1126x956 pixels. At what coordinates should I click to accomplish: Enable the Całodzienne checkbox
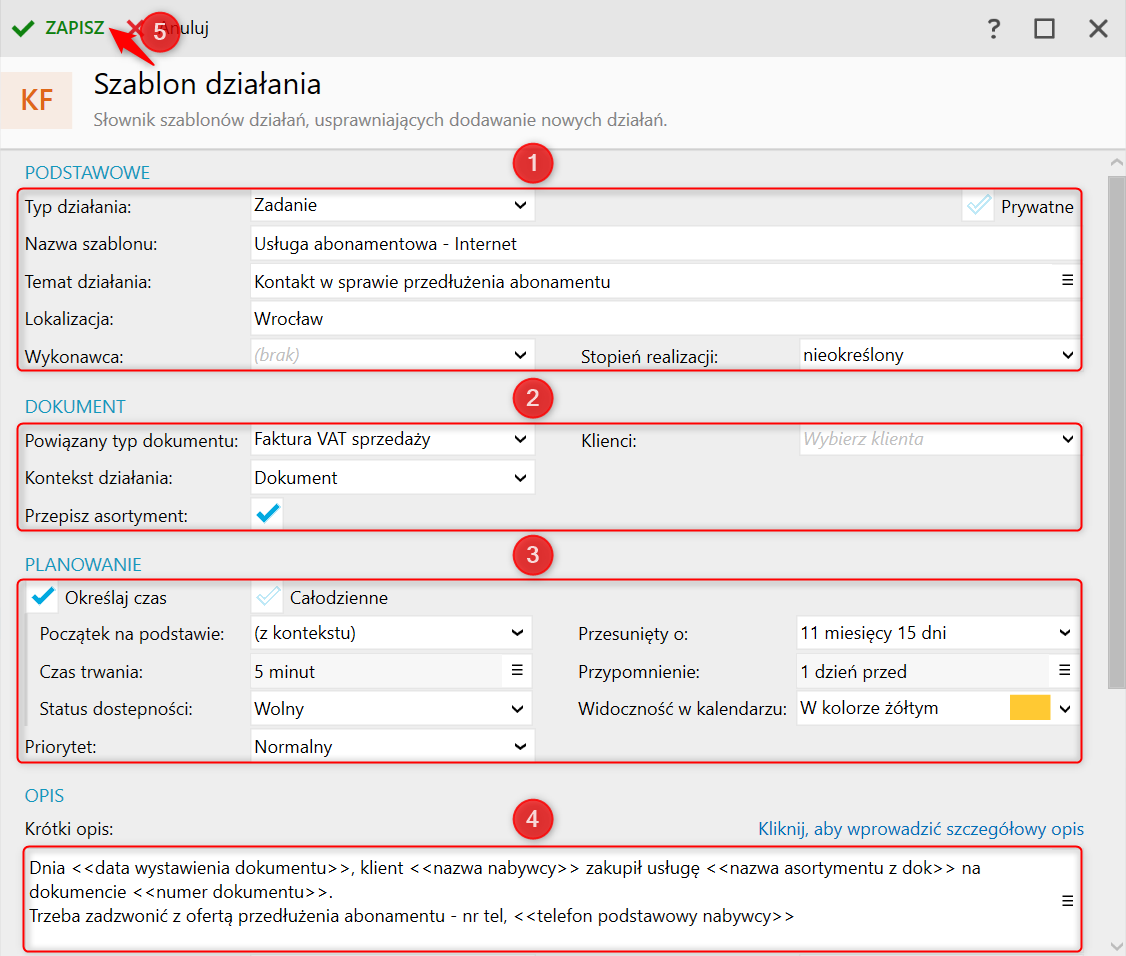267,597
